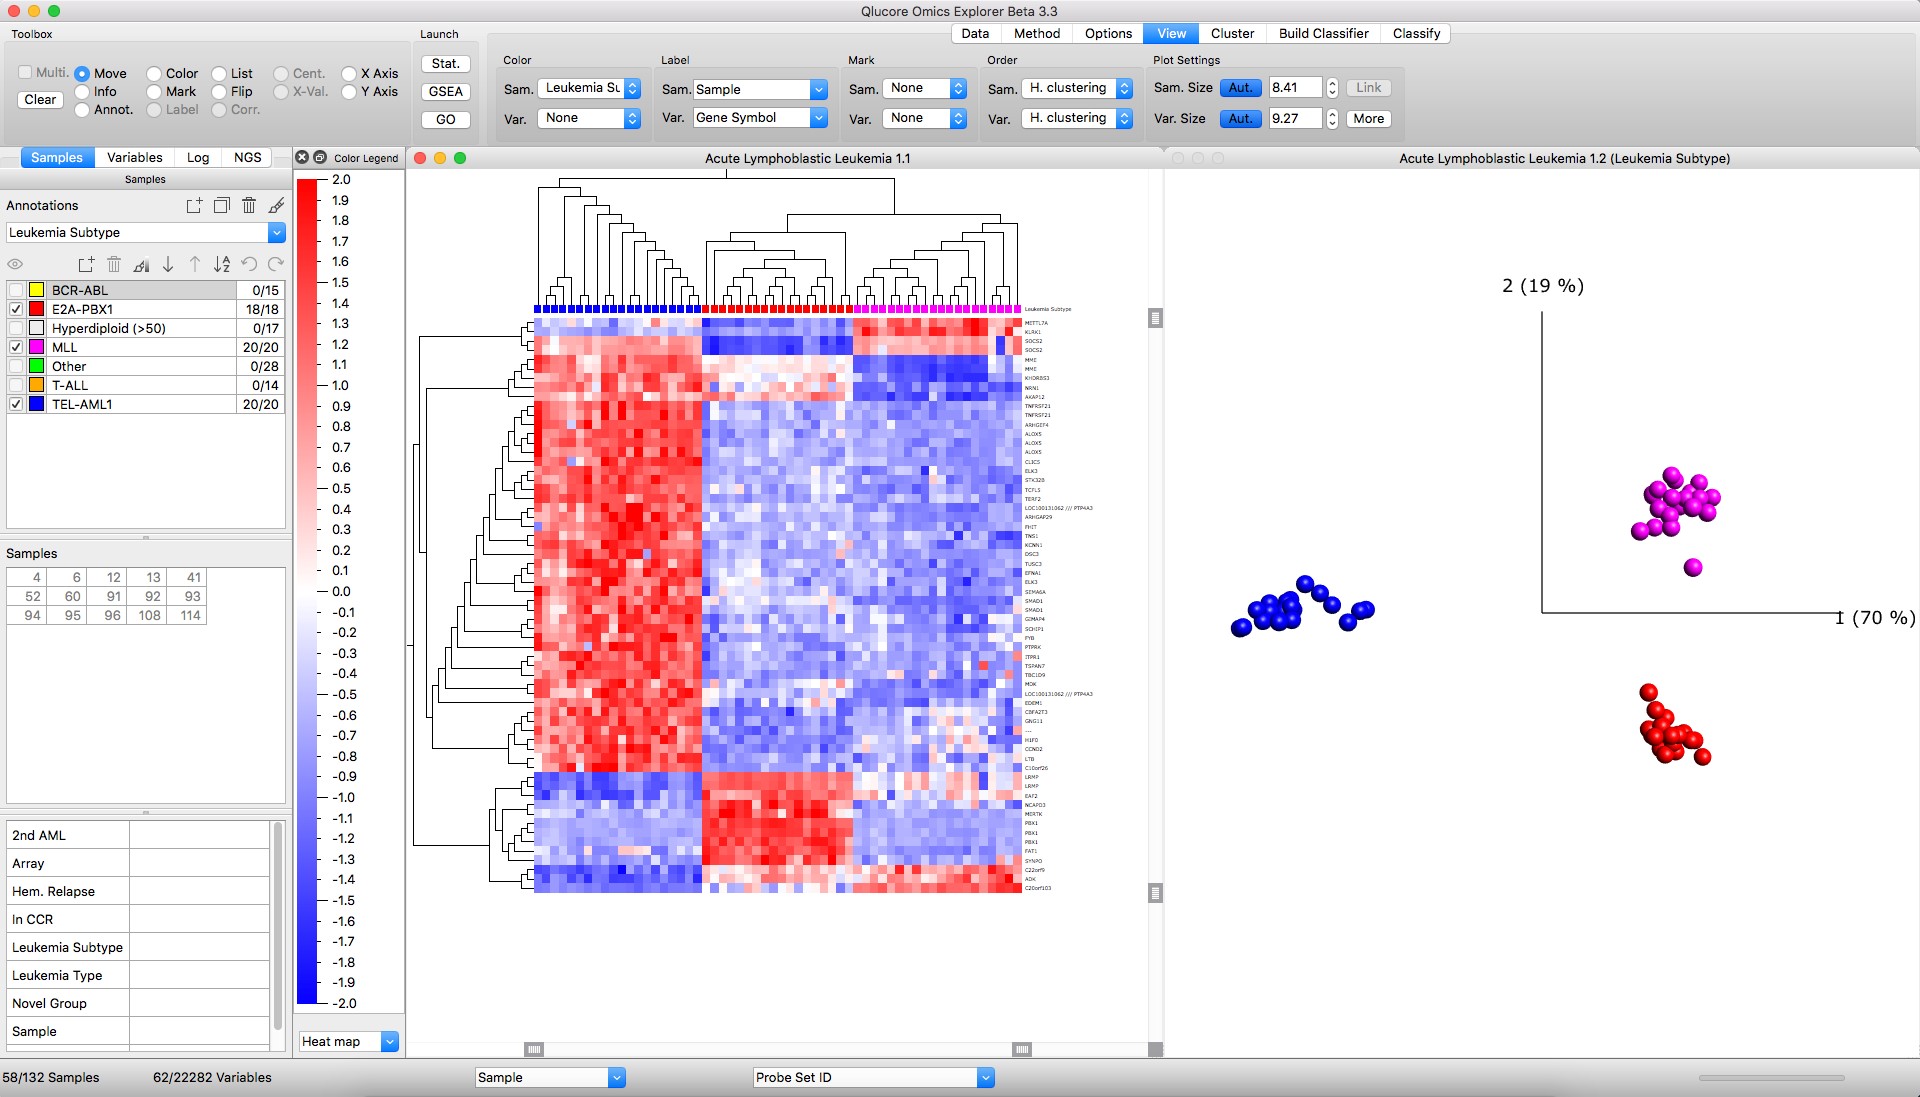Sort annotation categories alphabetically with A-Z icon
The height and width of the screenshot is (1097, 1920).
[x=222, y=264]
